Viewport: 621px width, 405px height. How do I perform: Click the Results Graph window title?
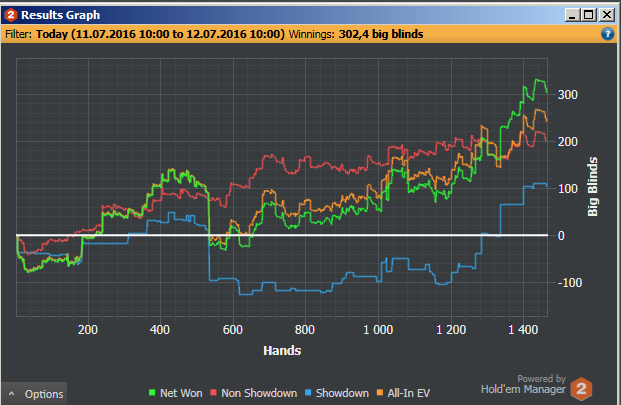tap(61, 15)
